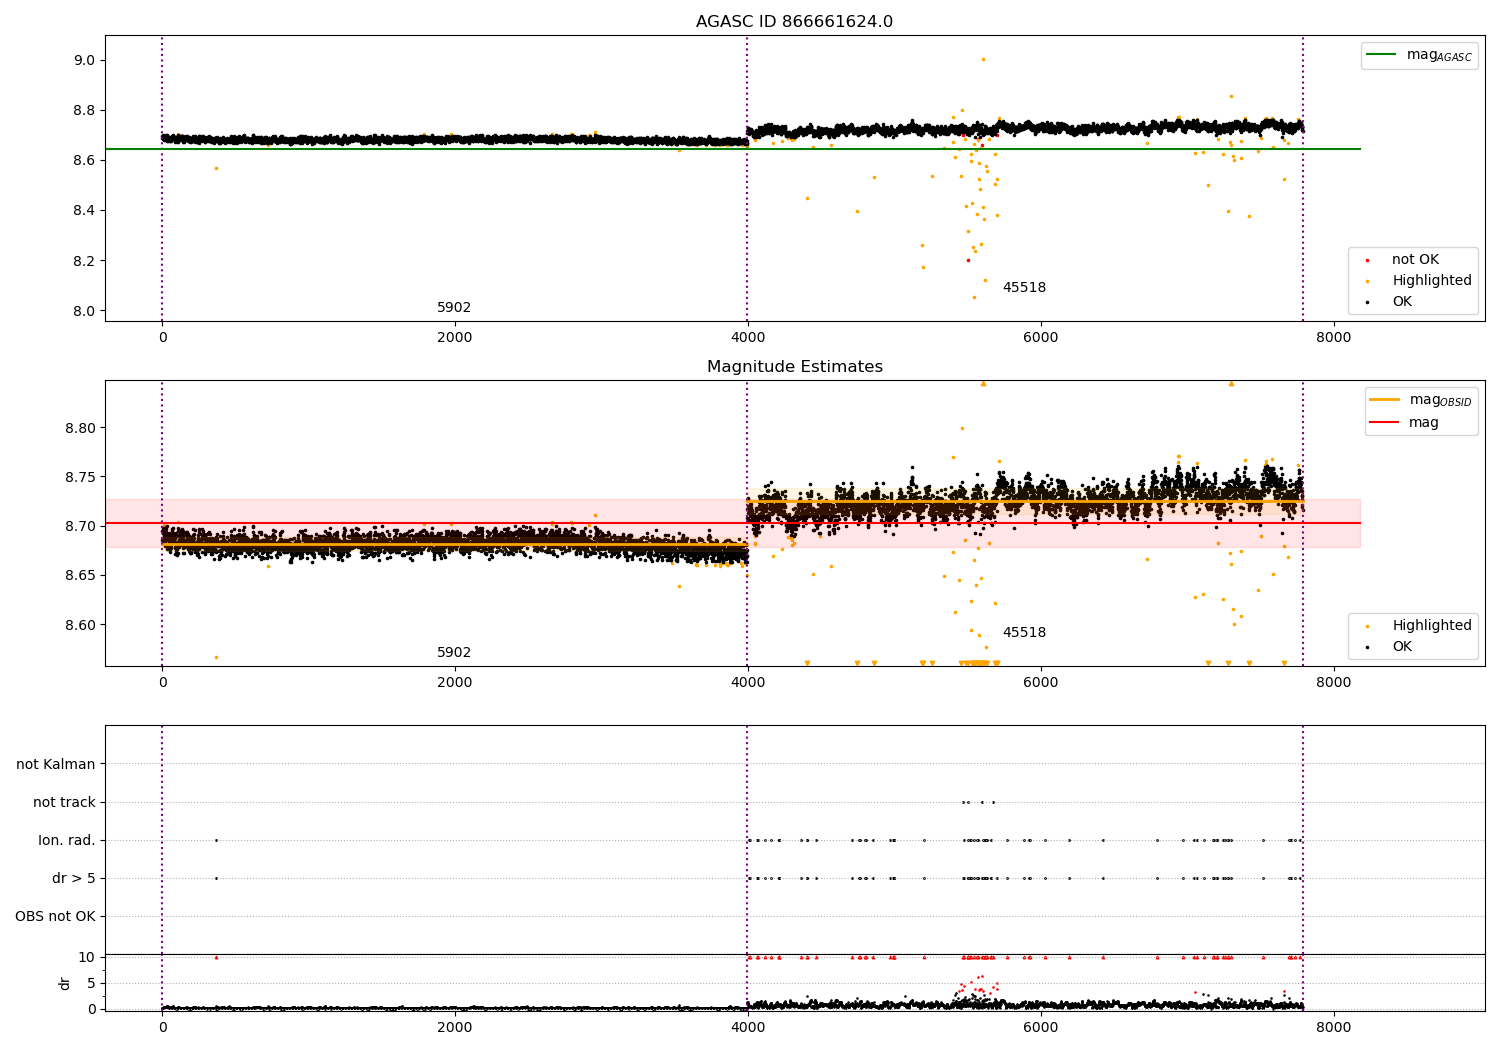Click the 4000 x-axis tick of Magnitude Estimates plot
The width and height of the screenshot is (1500, 1050).
click(x=748, y=683)
